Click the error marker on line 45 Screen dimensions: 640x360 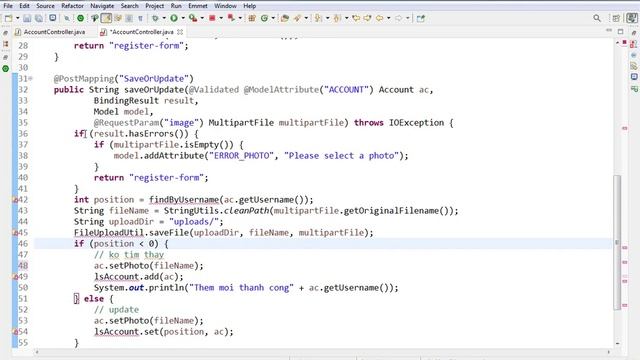tap(15, 233)
